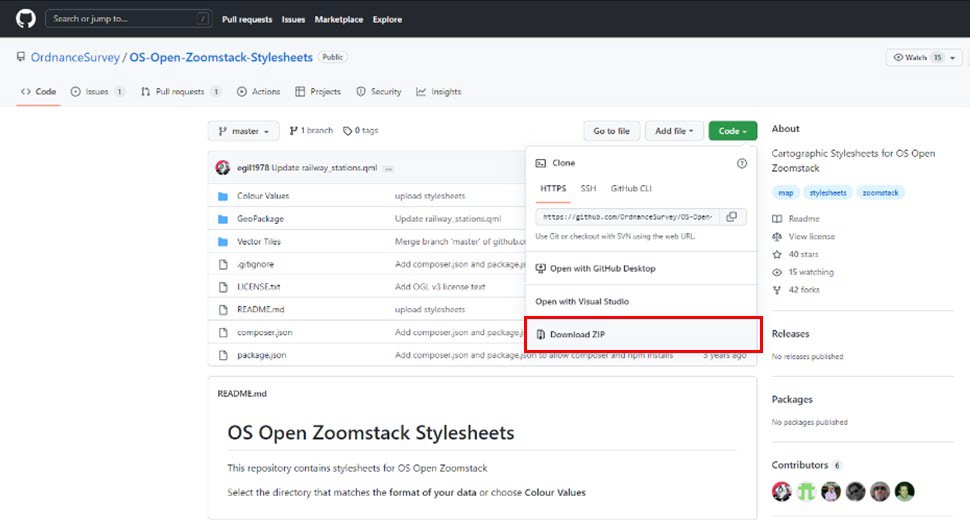Open Explore in top navigation

(x=387, y=19)
